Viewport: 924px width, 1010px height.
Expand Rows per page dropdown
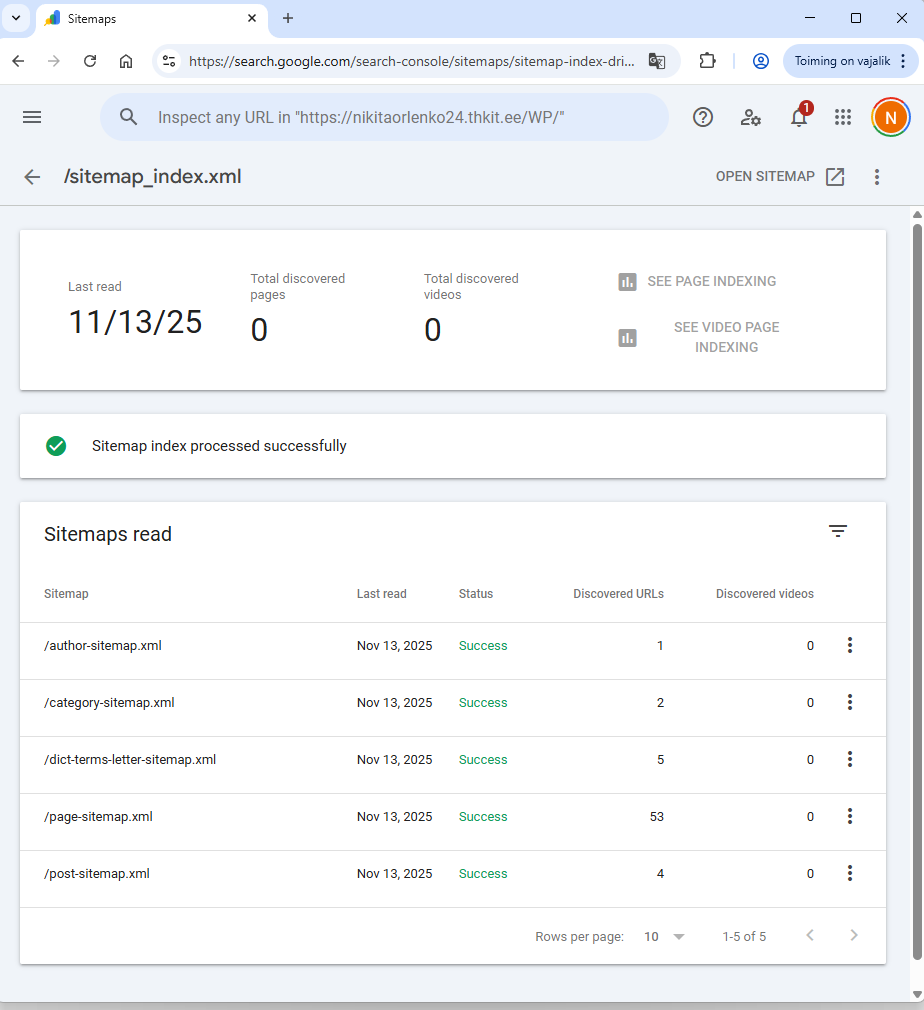[x=665, y=937]
